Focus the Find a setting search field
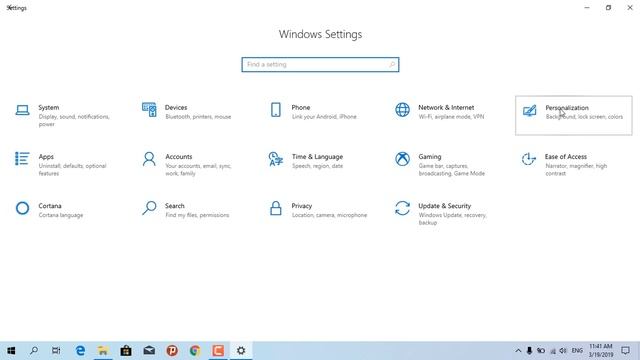The height and width of the screenshot is (360, 640). [320, 64]
